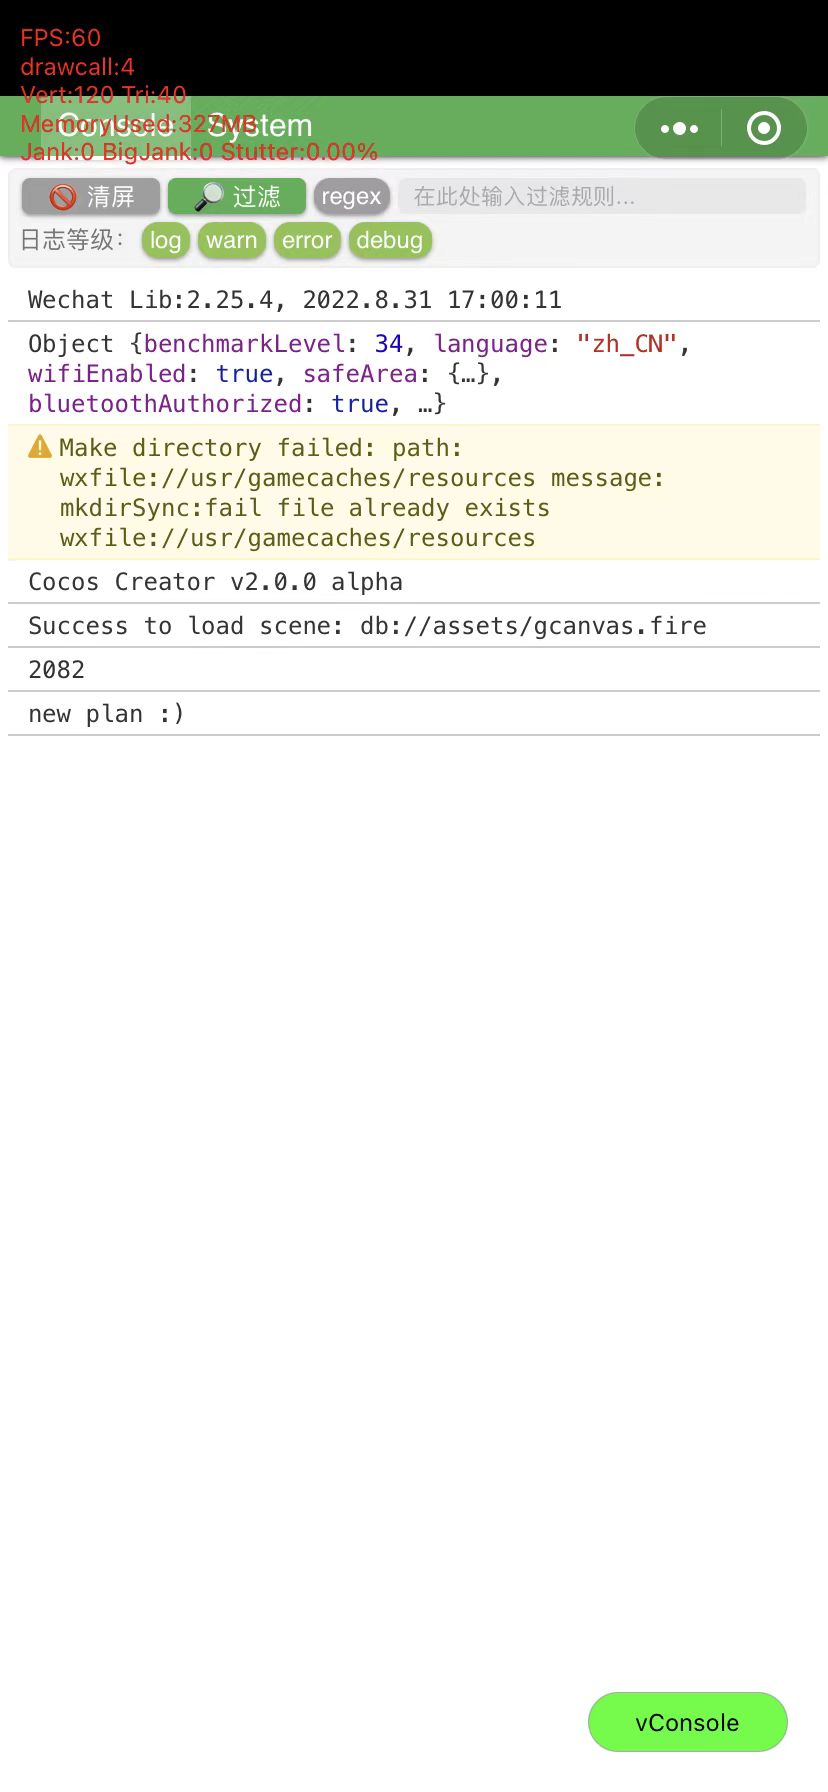Expand the trailing …} of the Object
Screen dimensions: 828x1792
click(x=432, y=404)
